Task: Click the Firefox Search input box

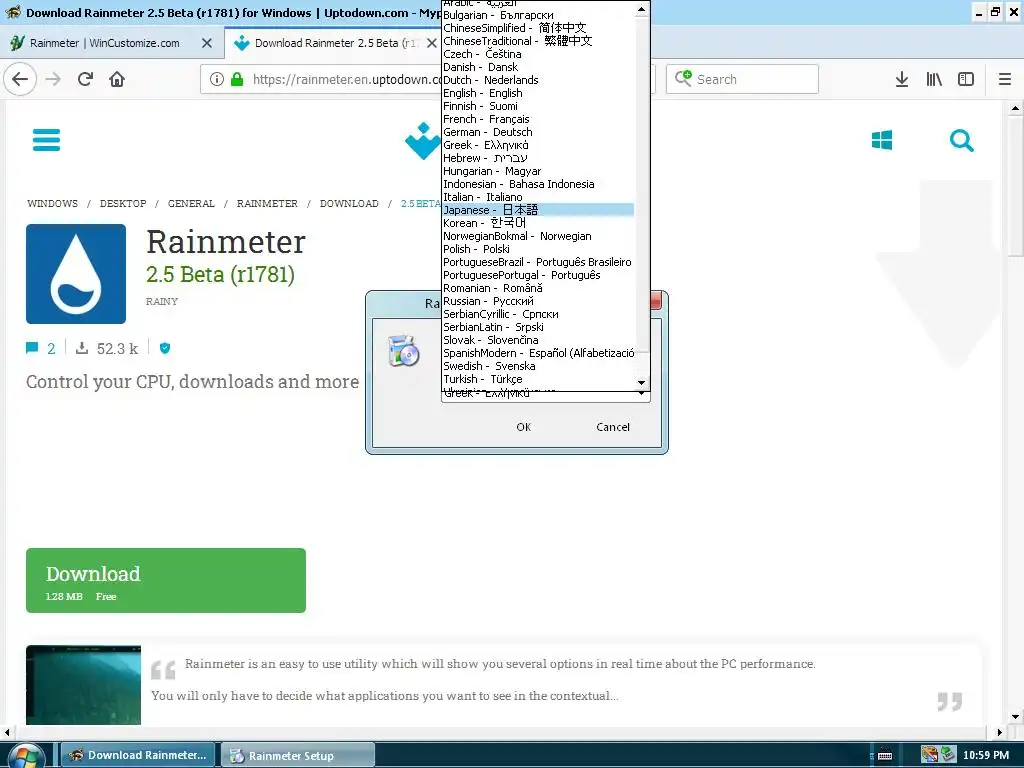Action: [742, 79]
